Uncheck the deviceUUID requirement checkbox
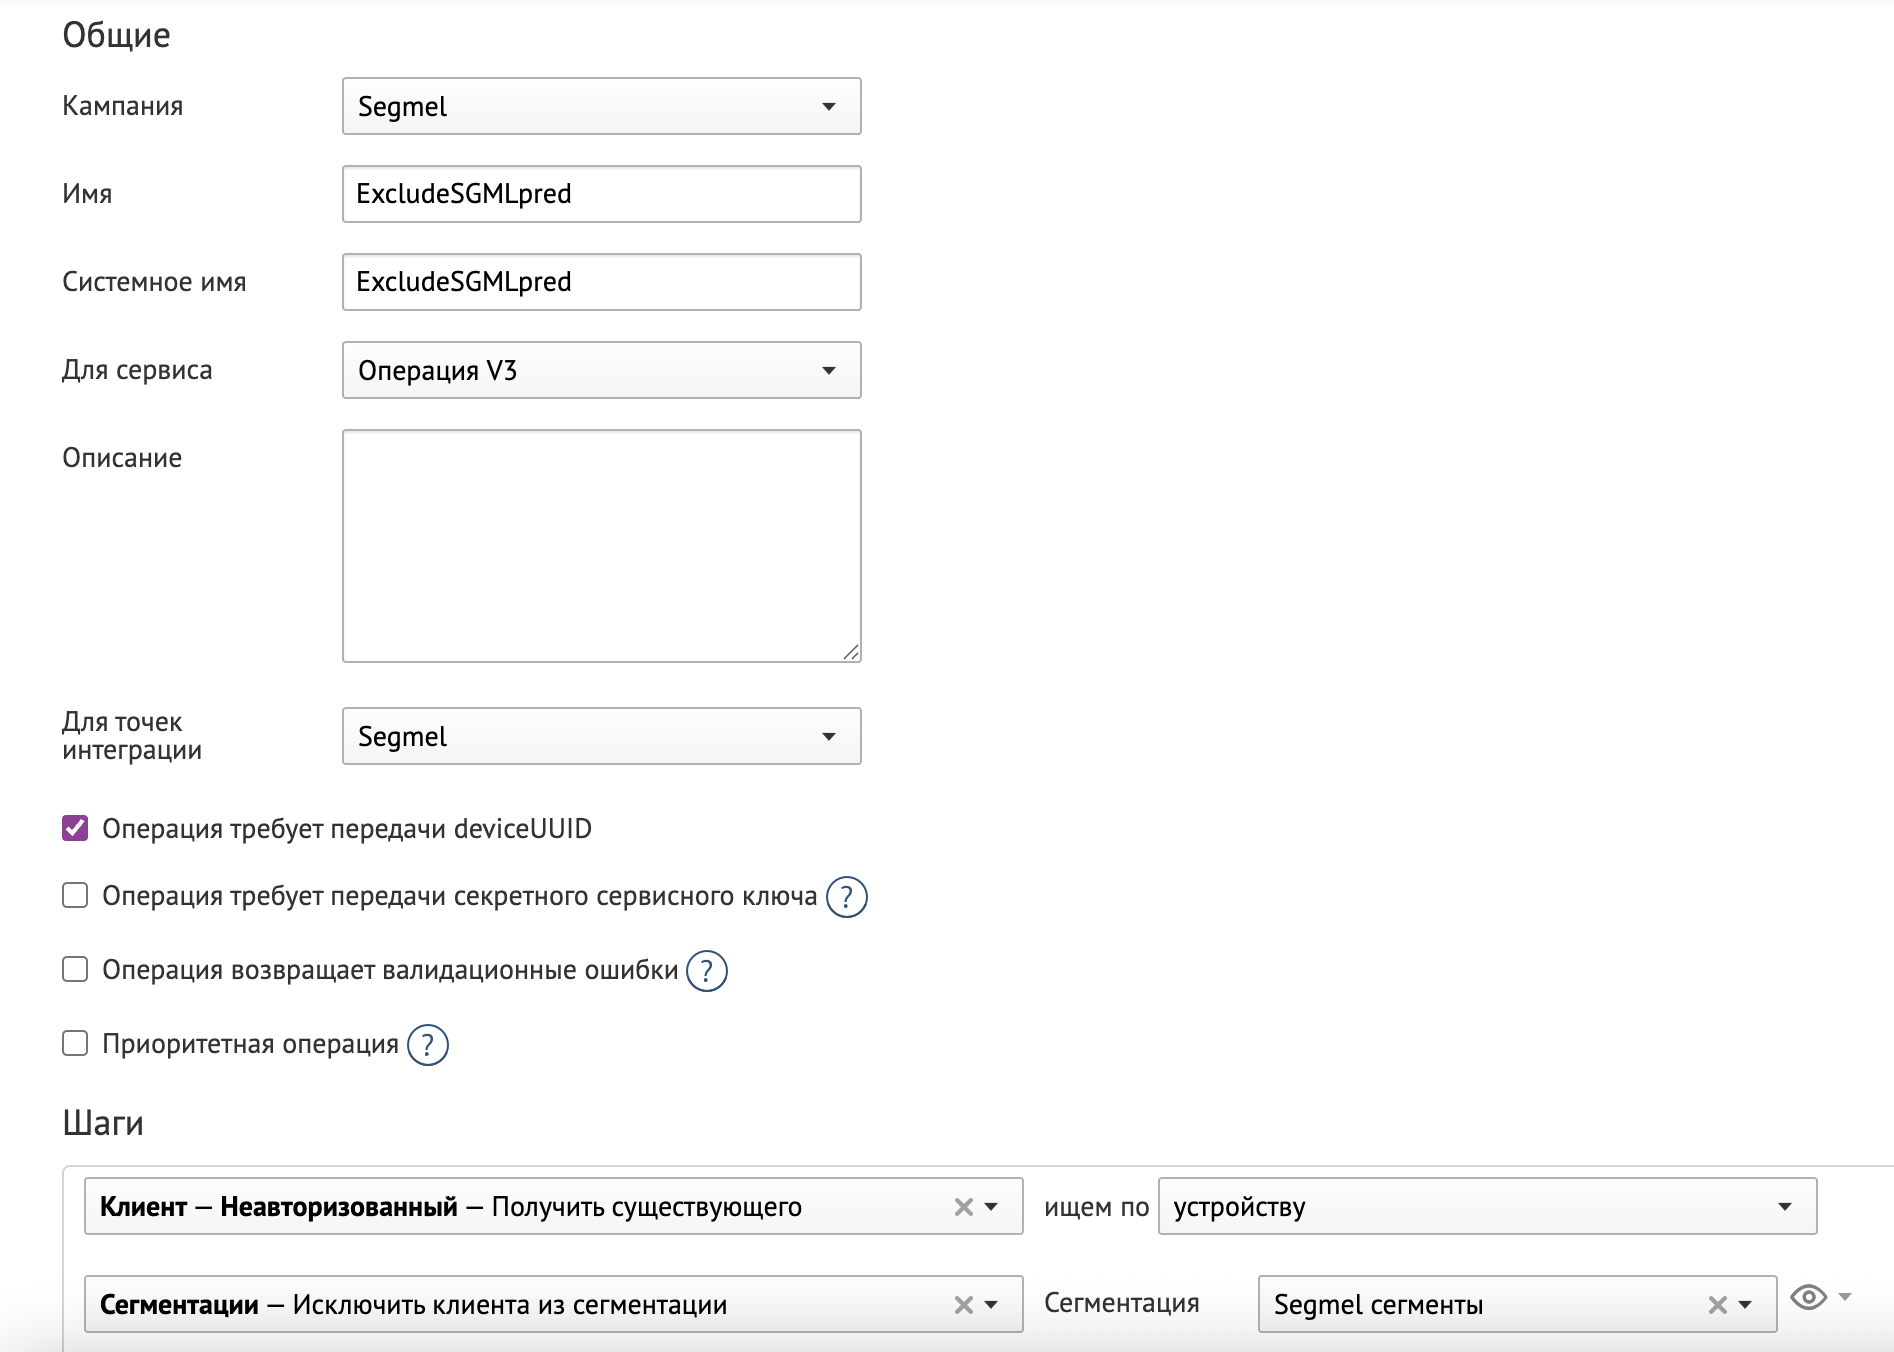This screenshot has height=1352, width=1894. [75, 828]
